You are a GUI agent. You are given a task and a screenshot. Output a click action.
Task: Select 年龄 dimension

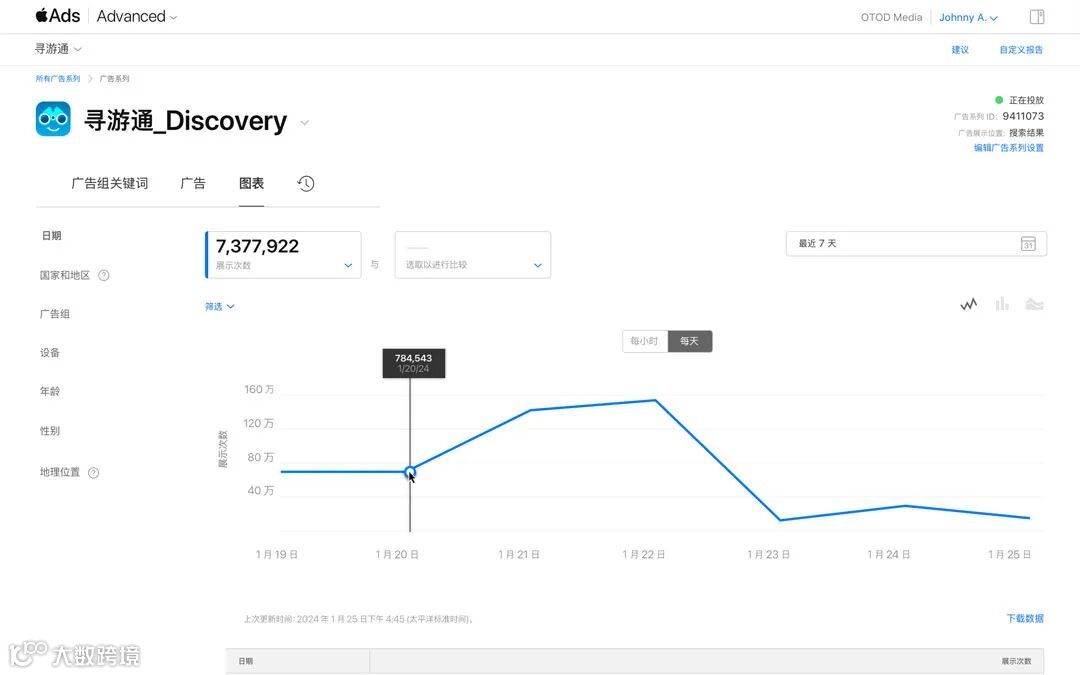50,391
